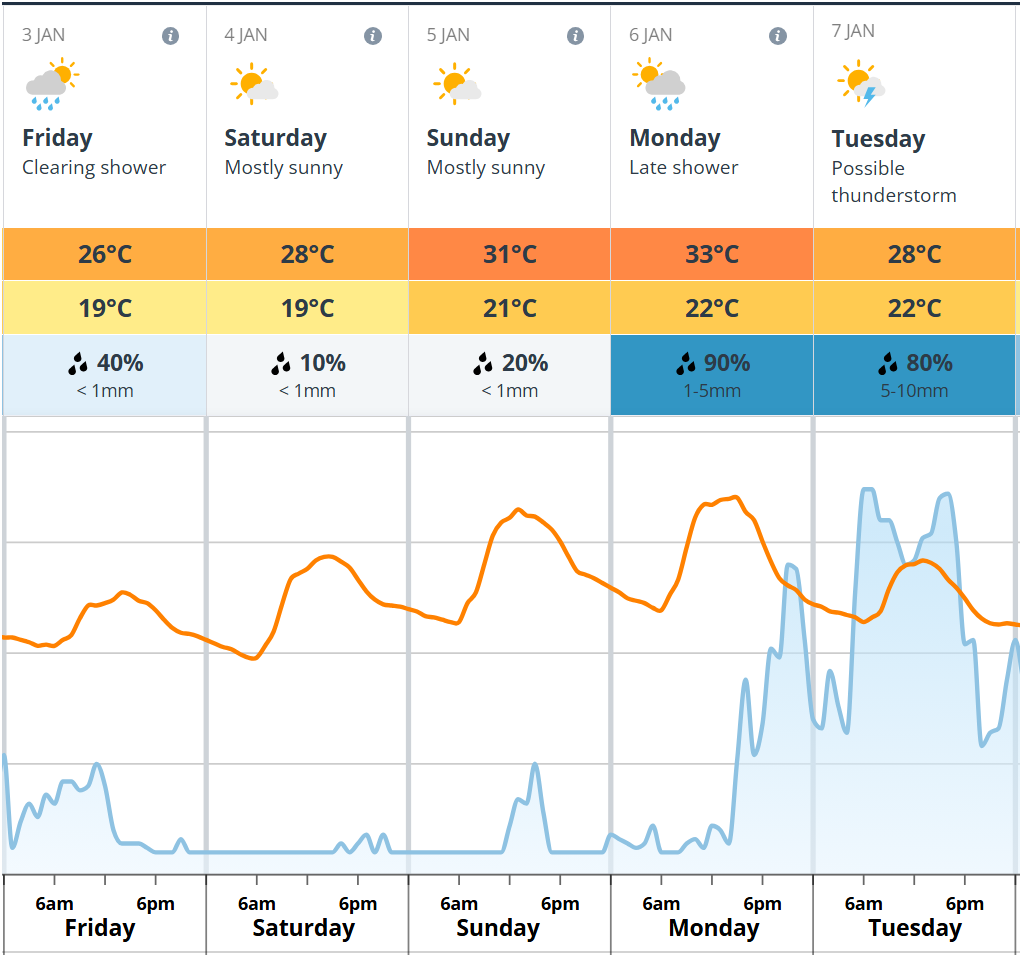Screen dimensions: 1022x959
Task: Select the Friday heading in forecast
Action: pos(57,138)
